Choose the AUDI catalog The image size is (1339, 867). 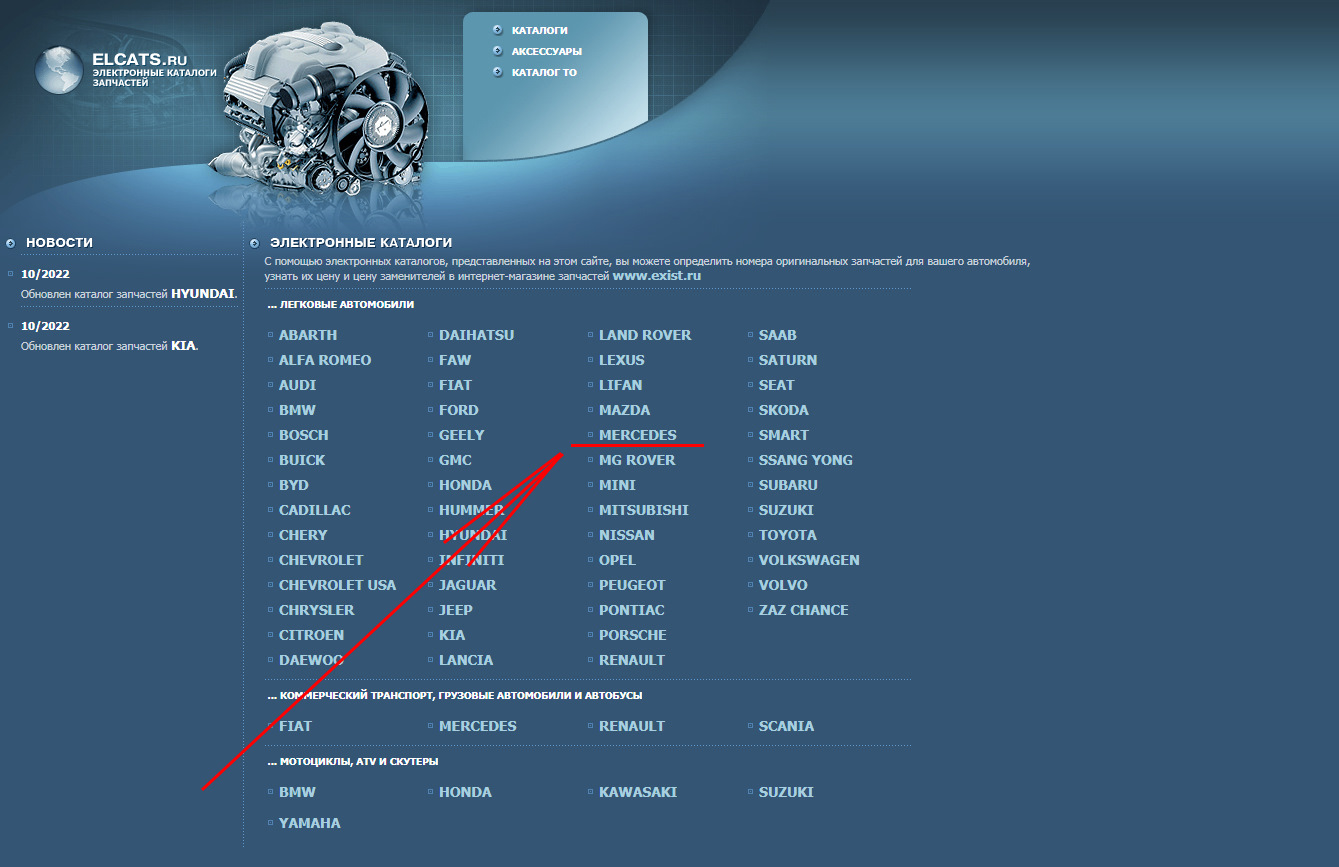pos(297,385)
